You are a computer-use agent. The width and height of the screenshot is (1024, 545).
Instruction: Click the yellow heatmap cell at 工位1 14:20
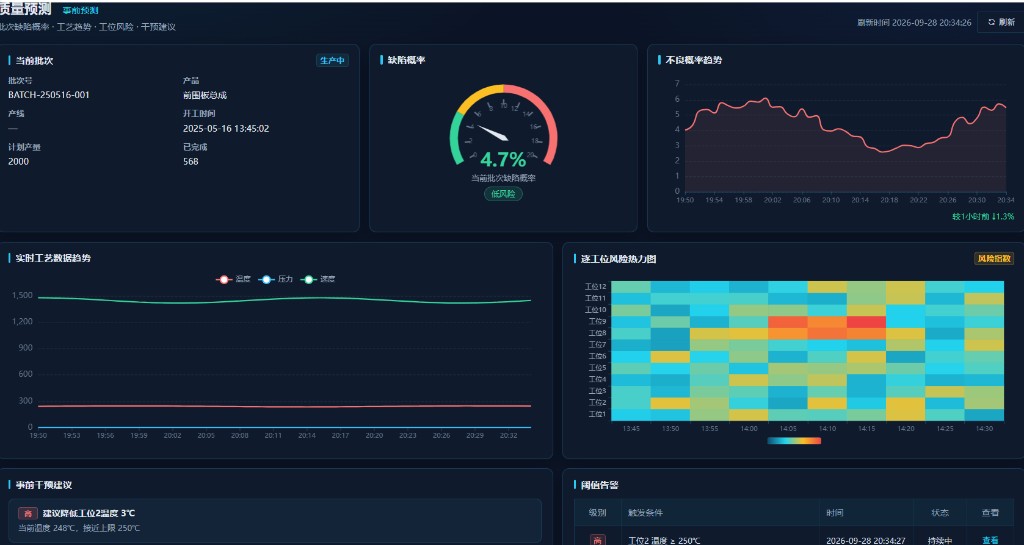[905, 414]
